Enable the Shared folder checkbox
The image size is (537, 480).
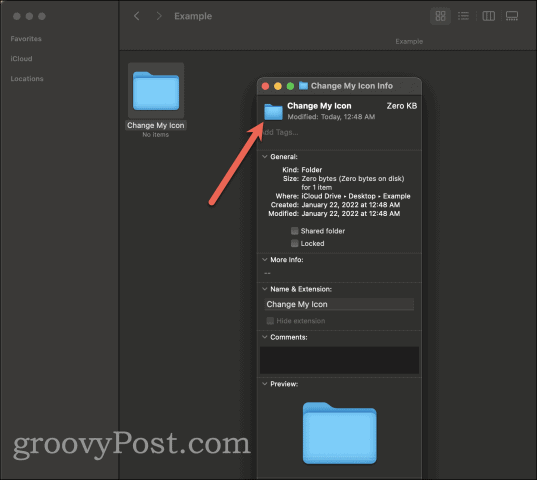294,231
